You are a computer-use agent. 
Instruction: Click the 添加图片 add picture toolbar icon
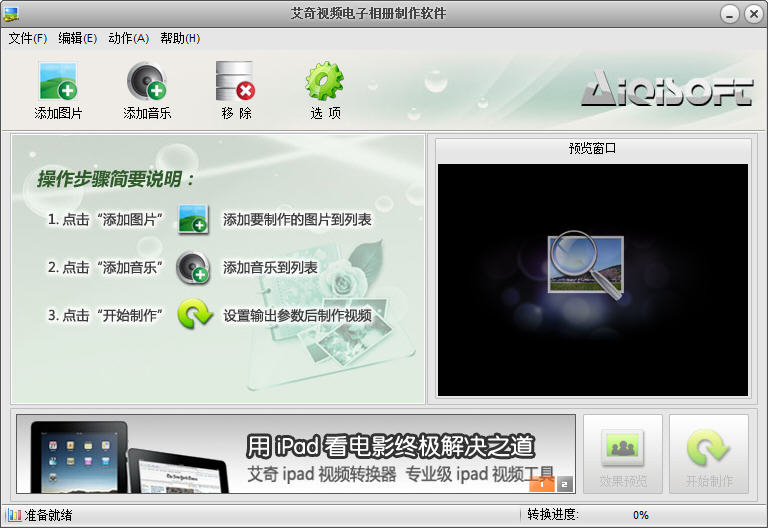tap(58, 81)
